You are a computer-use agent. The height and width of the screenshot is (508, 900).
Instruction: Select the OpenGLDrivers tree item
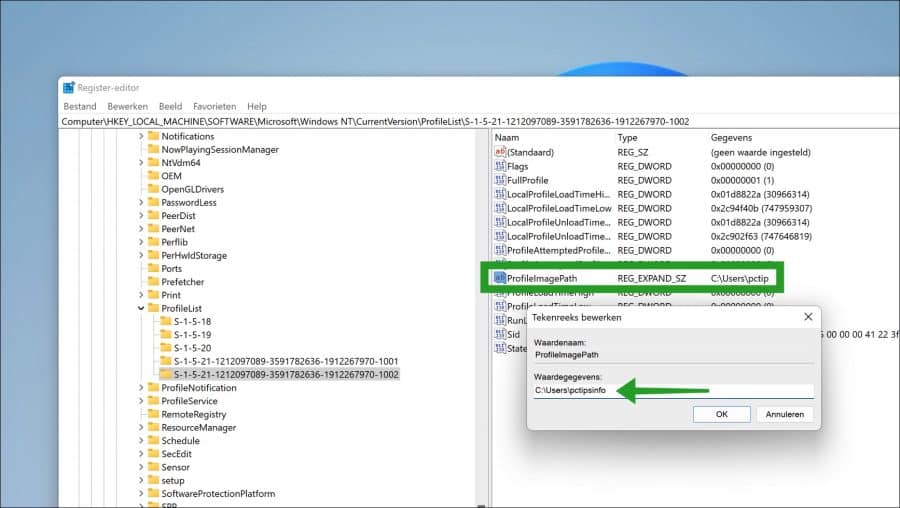(192, 189)
